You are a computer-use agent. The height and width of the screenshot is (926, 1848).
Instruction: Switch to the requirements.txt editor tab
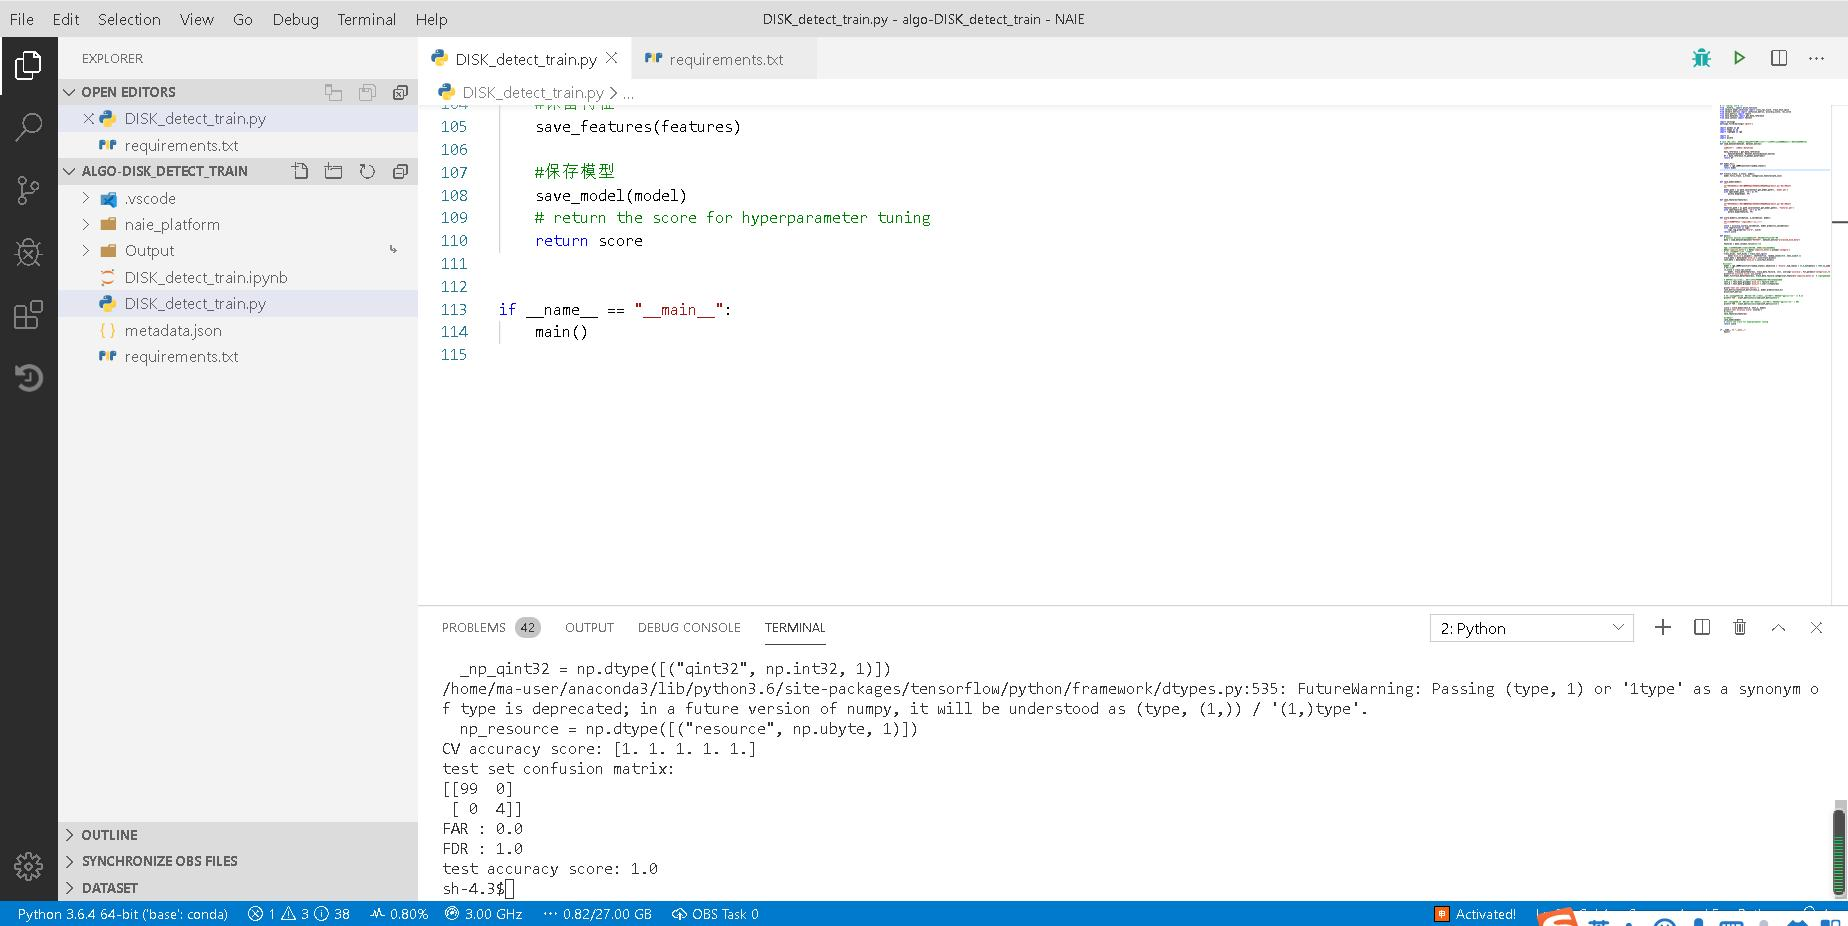[725, 59]
